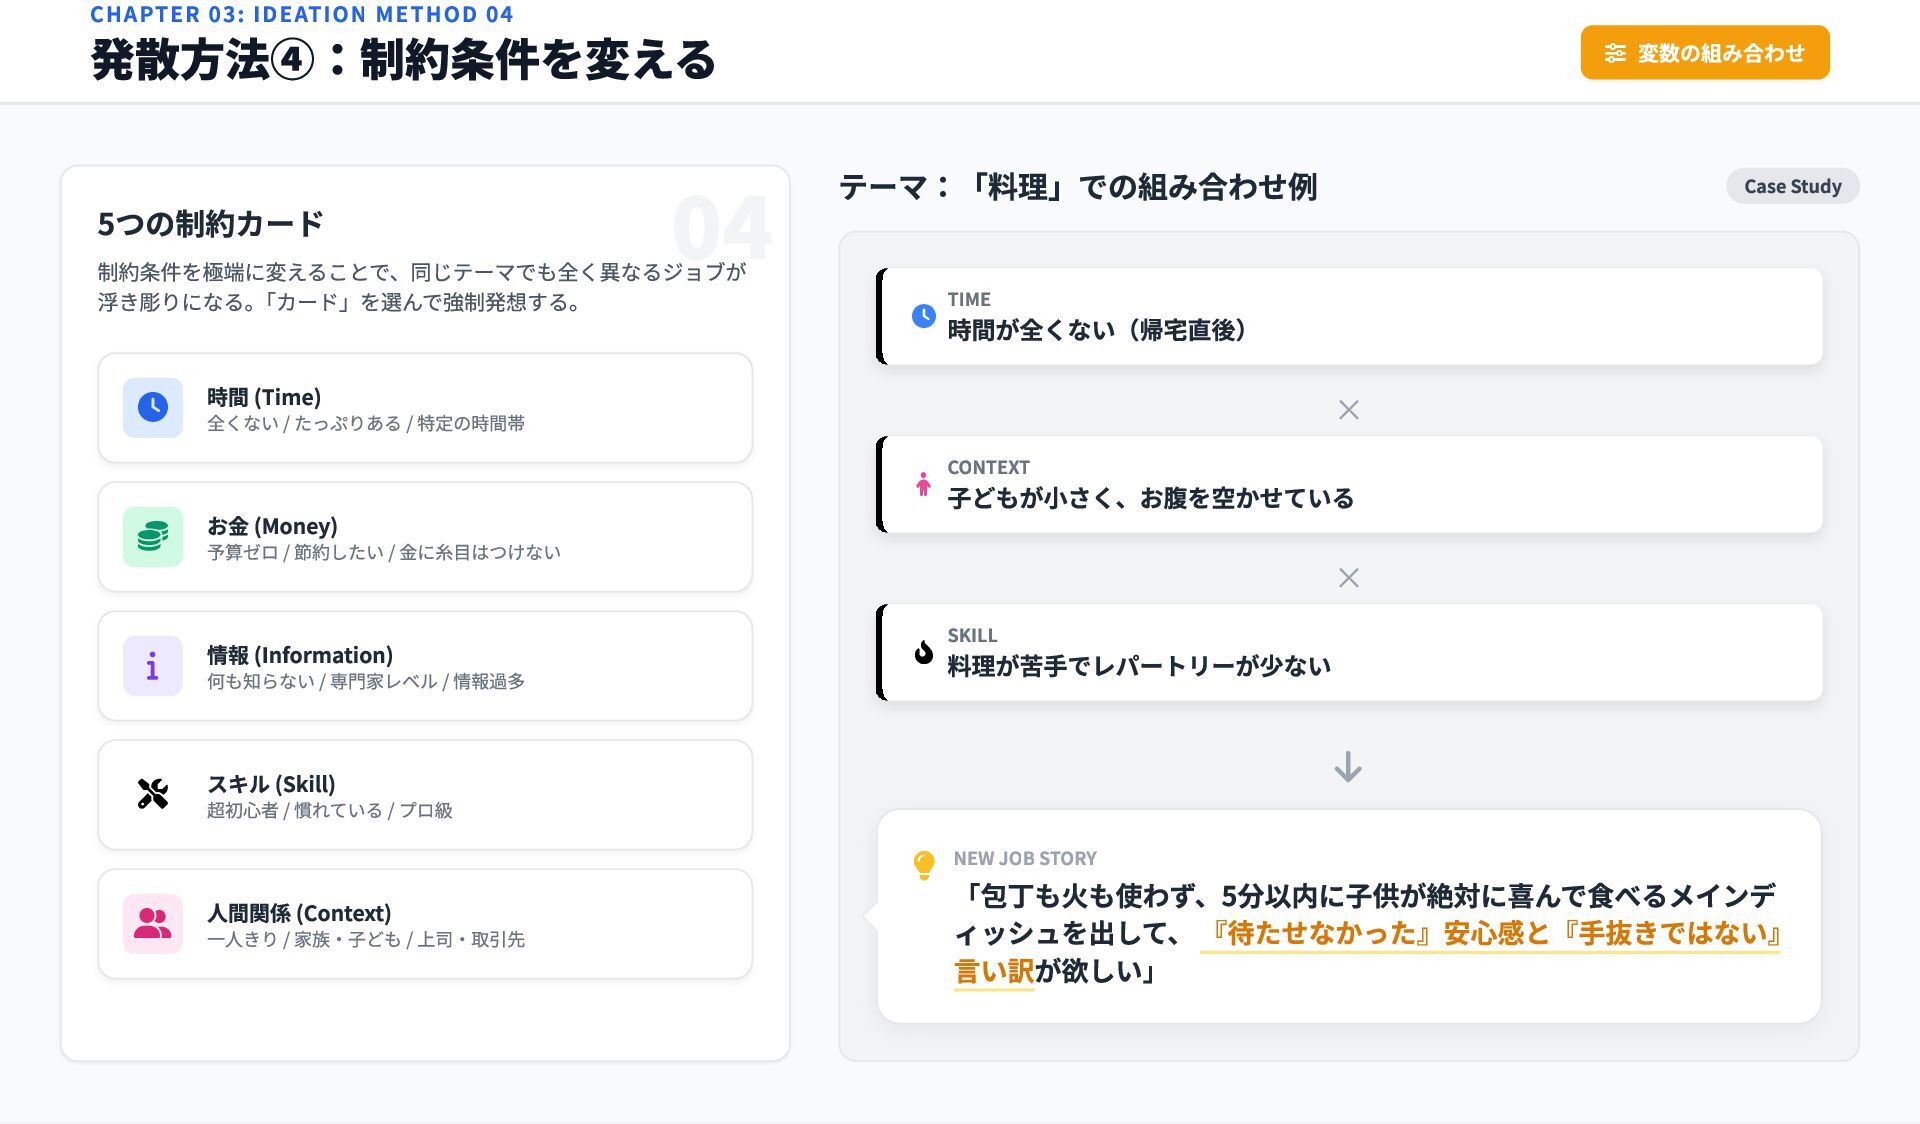Screen dimensions: 1920x1124
Task: Click the flame icon beside SKILL
Action: pyautogui.click(x=923, y=652)
